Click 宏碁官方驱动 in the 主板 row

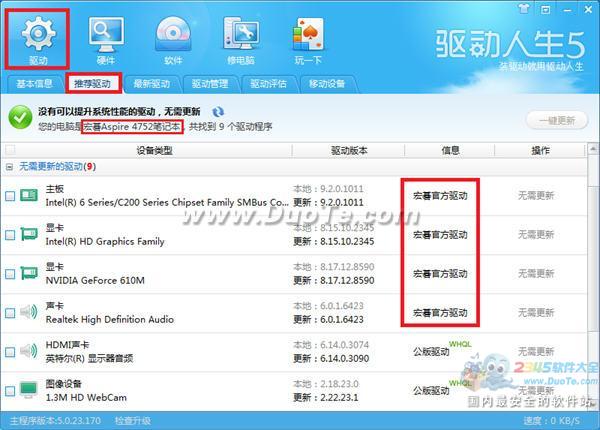click(x=440, y=195)
